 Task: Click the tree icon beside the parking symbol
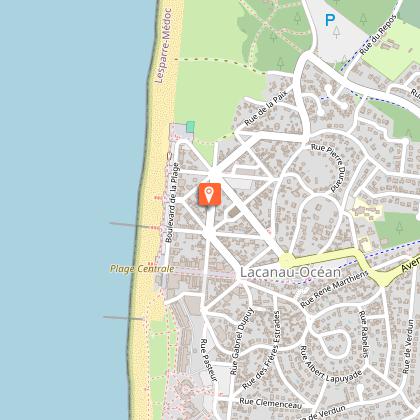(336, 32)
